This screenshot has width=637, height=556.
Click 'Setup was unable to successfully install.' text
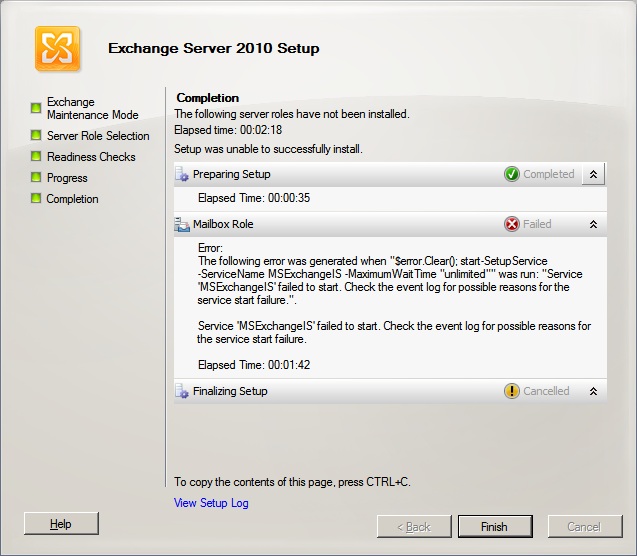tap(268, 149)
